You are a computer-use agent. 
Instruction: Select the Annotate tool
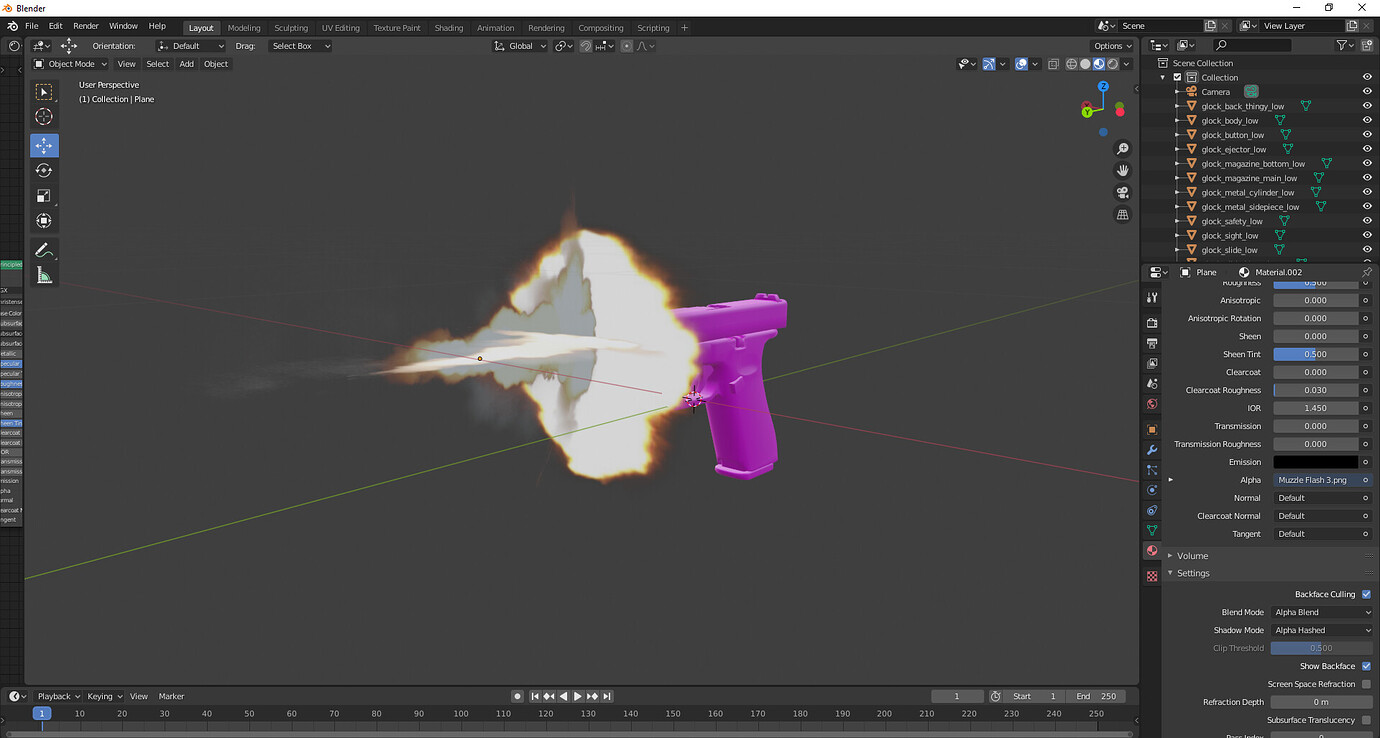[x=44, y=249]
